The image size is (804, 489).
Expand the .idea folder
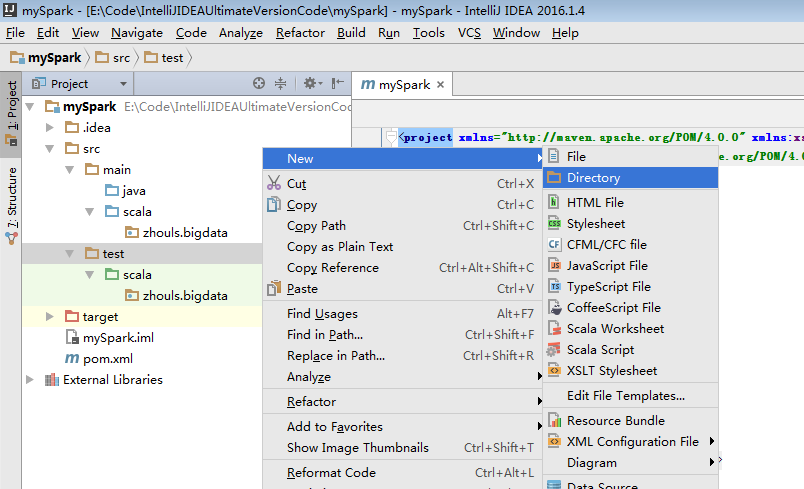pos(50,127)
